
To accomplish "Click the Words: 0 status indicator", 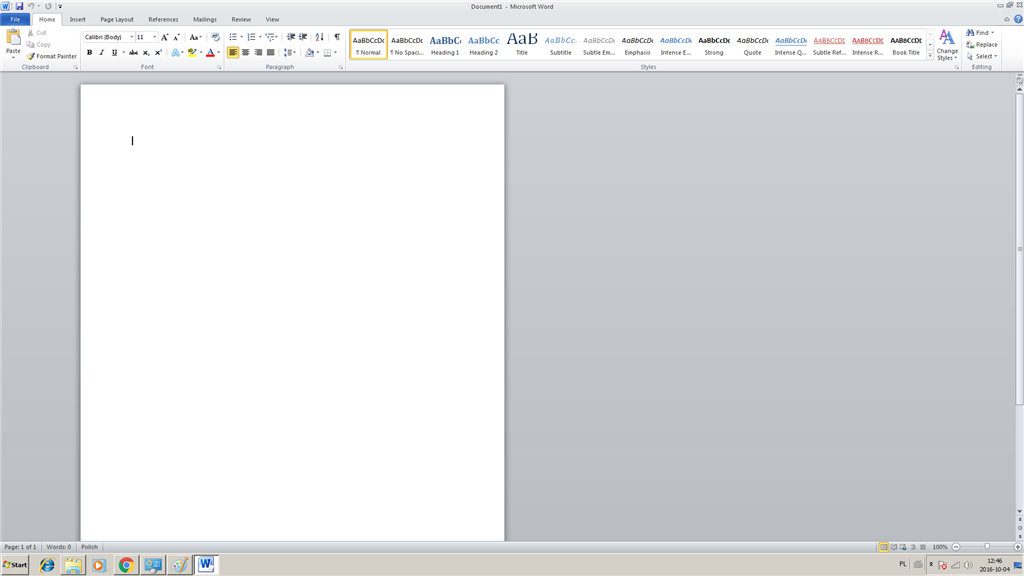I will [x=59, y=547].
